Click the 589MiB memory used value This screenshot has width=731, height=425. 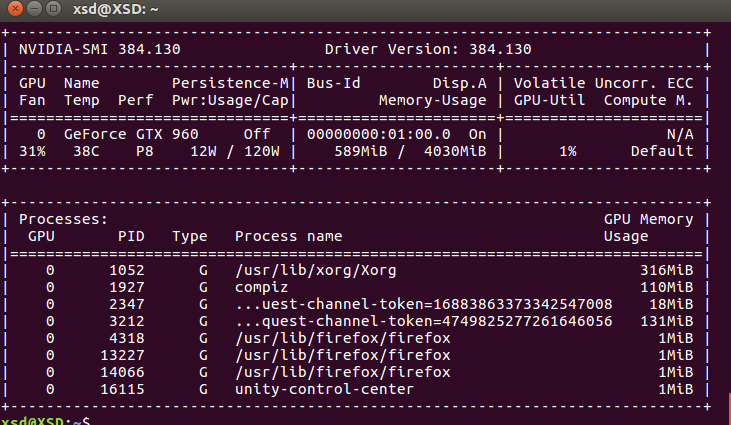(x=361, y=151)
